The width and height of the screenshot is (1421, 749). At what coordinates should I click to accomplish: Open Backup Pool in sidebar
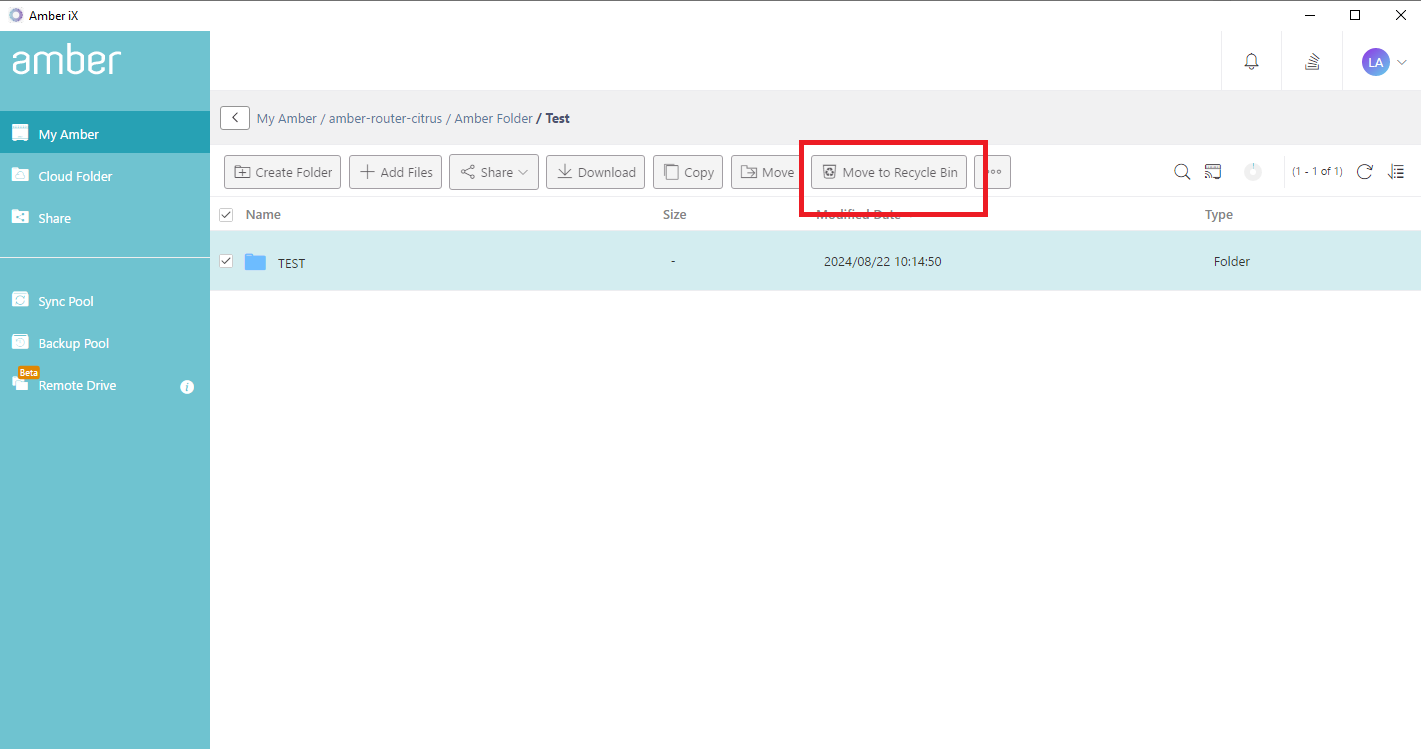pyautogui.click(x=105, y=342)
